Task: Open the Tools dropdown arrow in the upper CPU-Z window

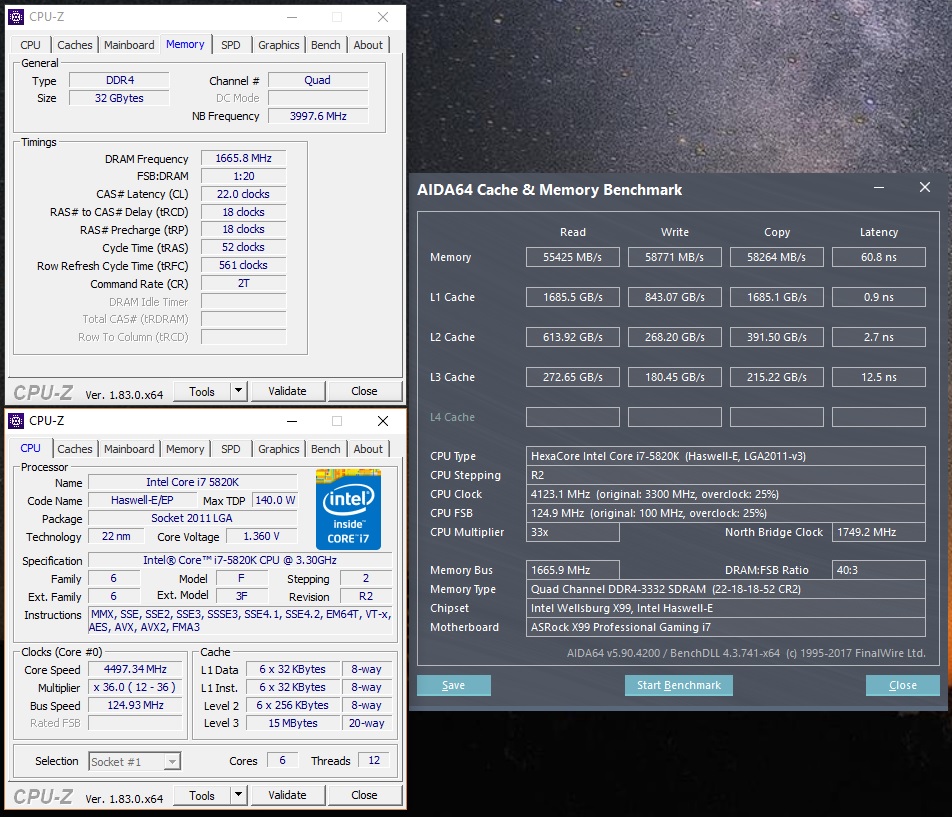Action: [239, 391]
